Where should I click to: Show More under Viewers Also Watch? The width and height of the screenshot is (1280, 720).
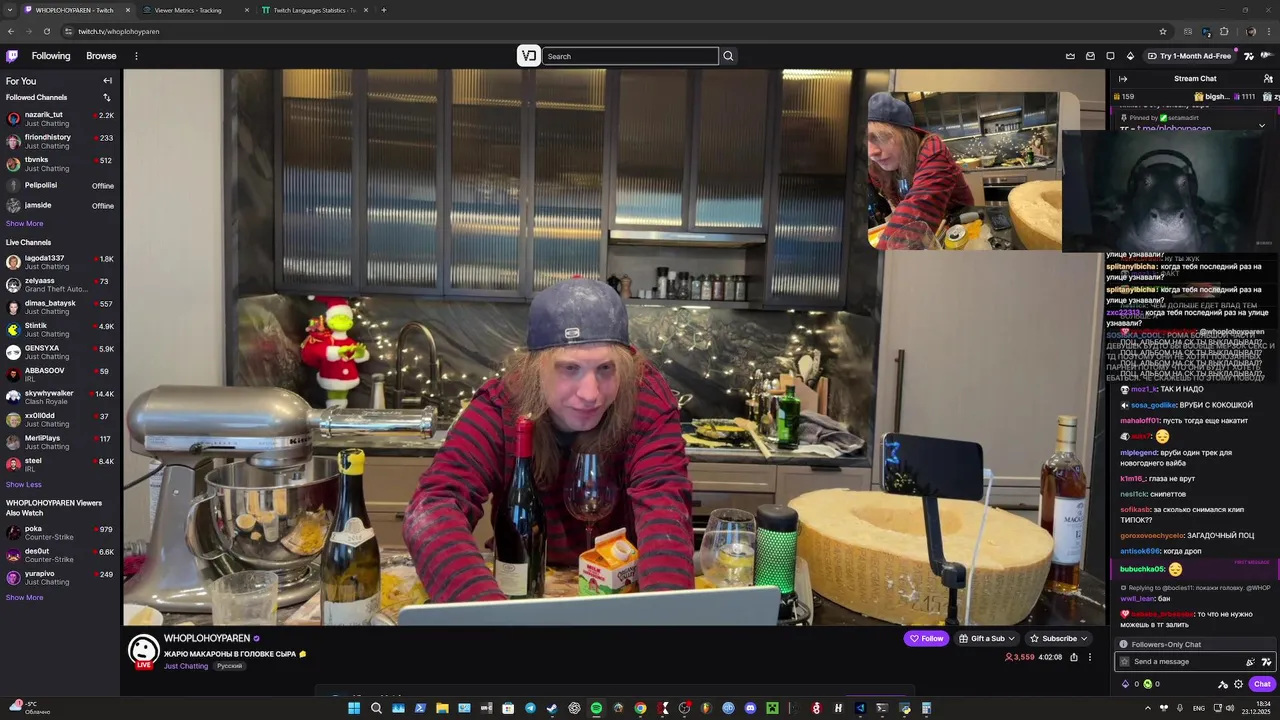(x=25, y=598)
